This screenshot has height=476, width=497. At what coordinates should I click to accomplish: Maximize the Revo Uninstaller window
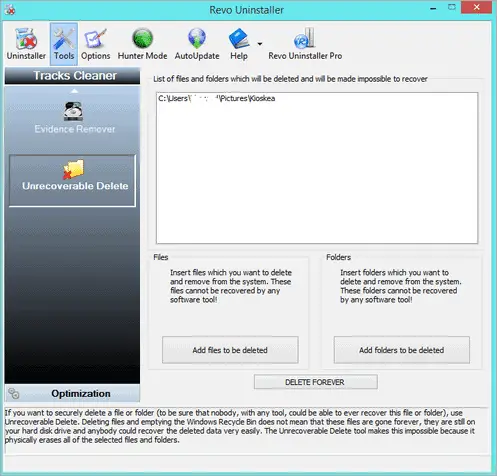pyautogui.click(x=452, y=8)
